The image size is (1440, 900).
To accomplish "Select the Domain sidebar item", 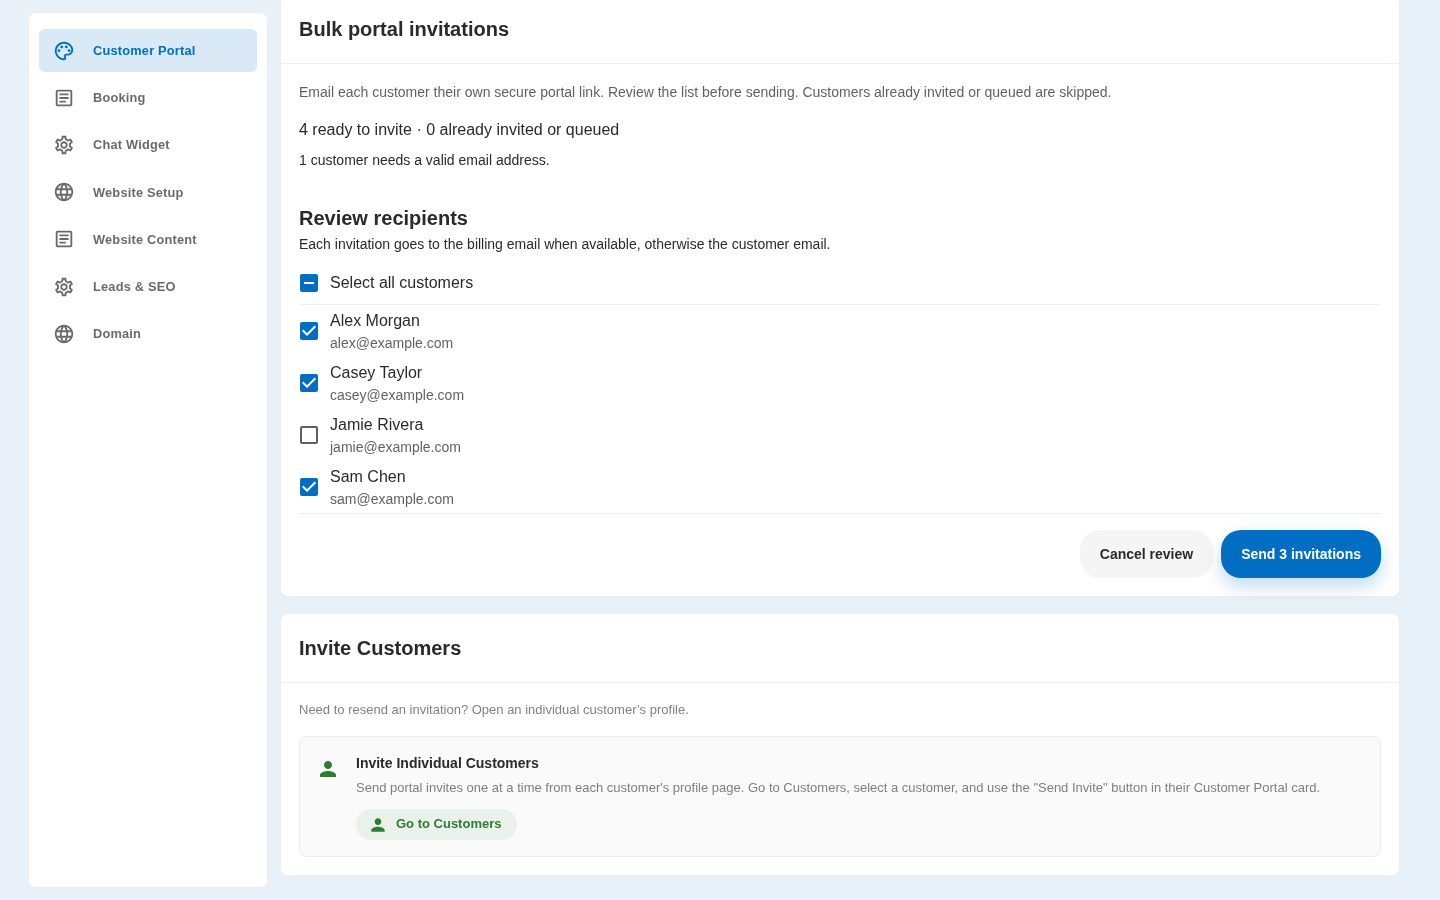I will coord(148,334).
